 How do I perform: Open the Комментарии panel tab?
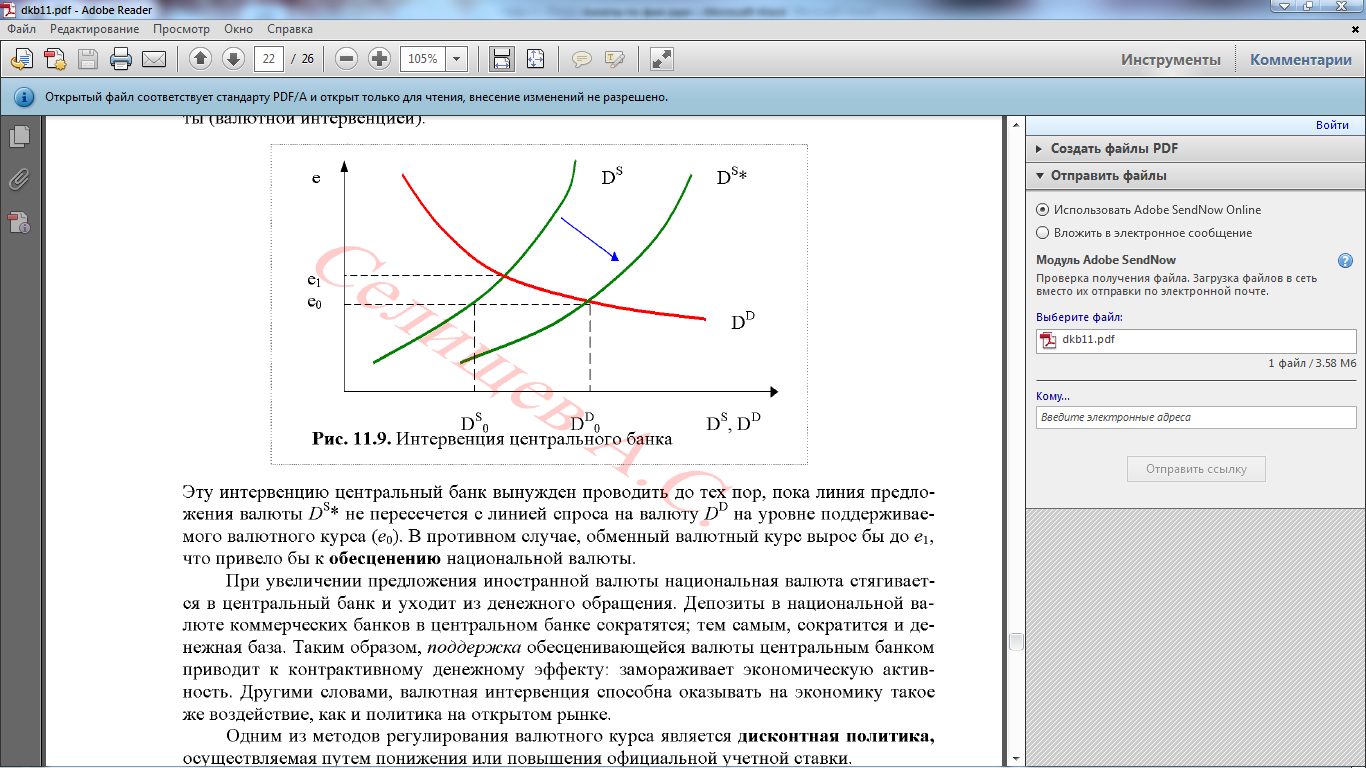pyautogui.click(x=1300, y=59)
